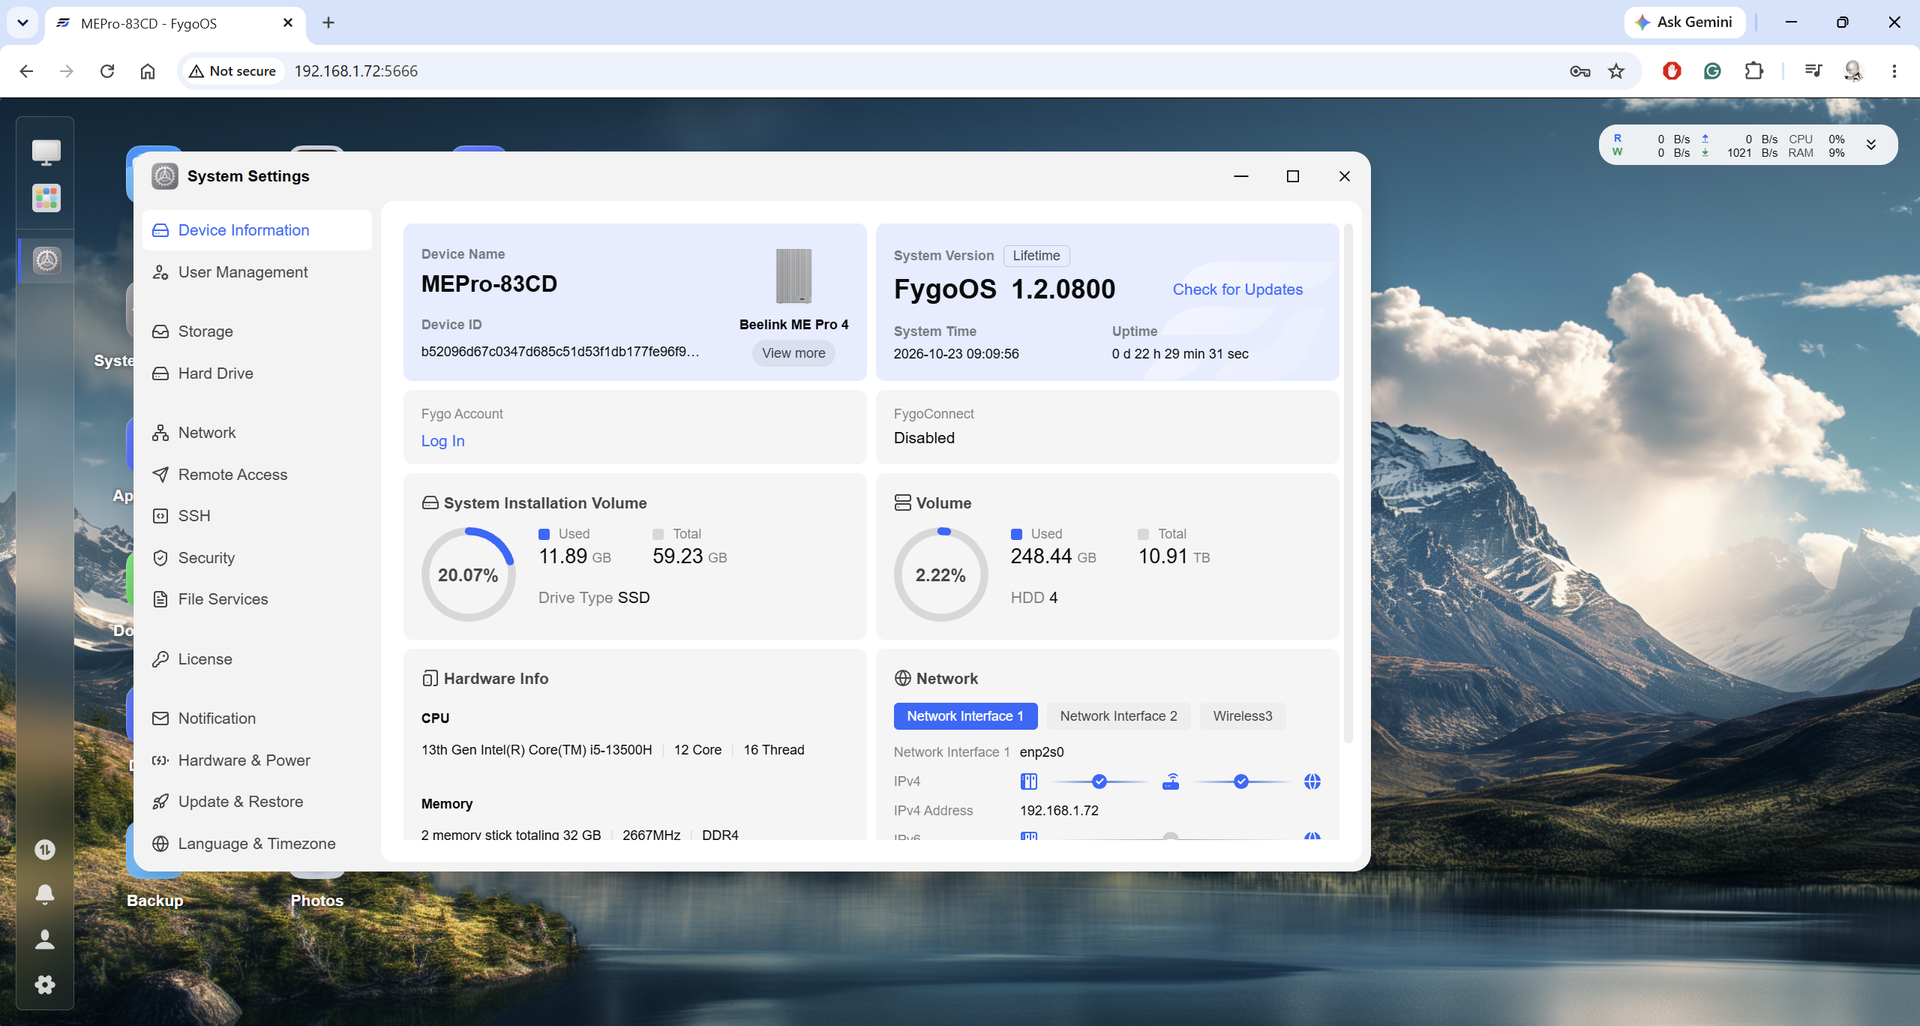This screenshot has height=1026, width=1920.
Task: Click the settings panel vertical scrollbar
Action: (x=1348, y=484)
